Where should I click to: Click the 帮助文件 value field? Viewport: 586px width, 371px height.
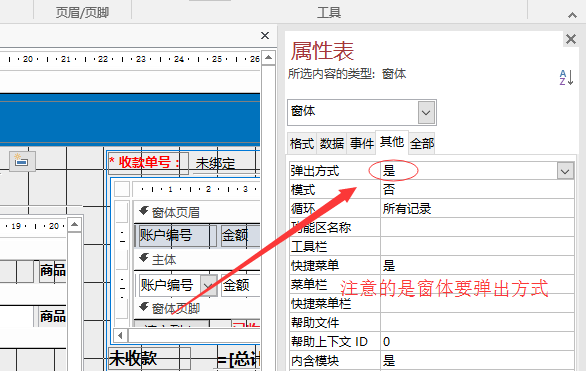click(x=477, y=322)
